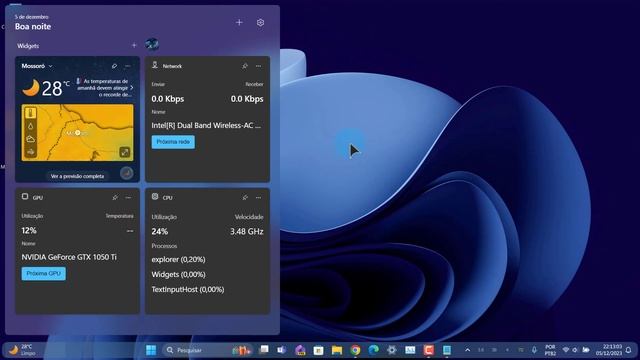Launch Microsoft Edge from taskbar
Image resolution: width=640 pixels, height=360 pixels.
click(373, 350)
